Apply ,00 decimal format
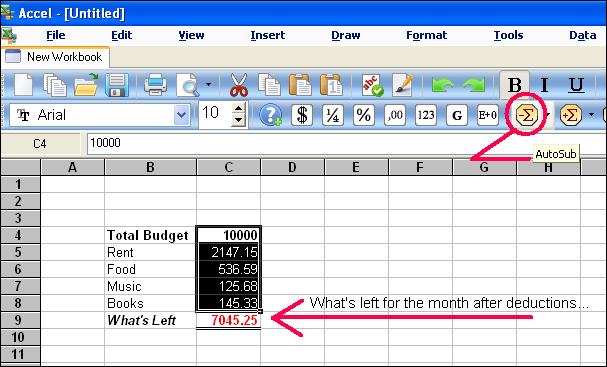 (395, 115)
